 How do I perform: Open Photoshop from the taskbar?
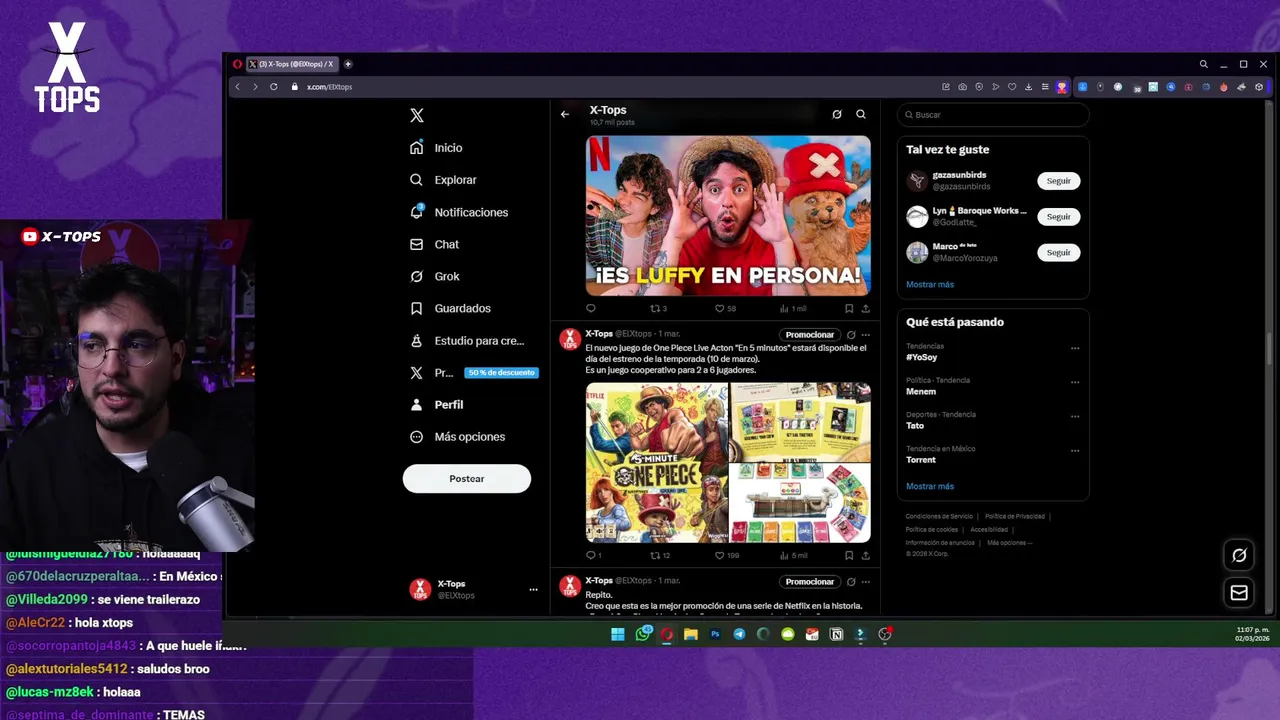715,634
